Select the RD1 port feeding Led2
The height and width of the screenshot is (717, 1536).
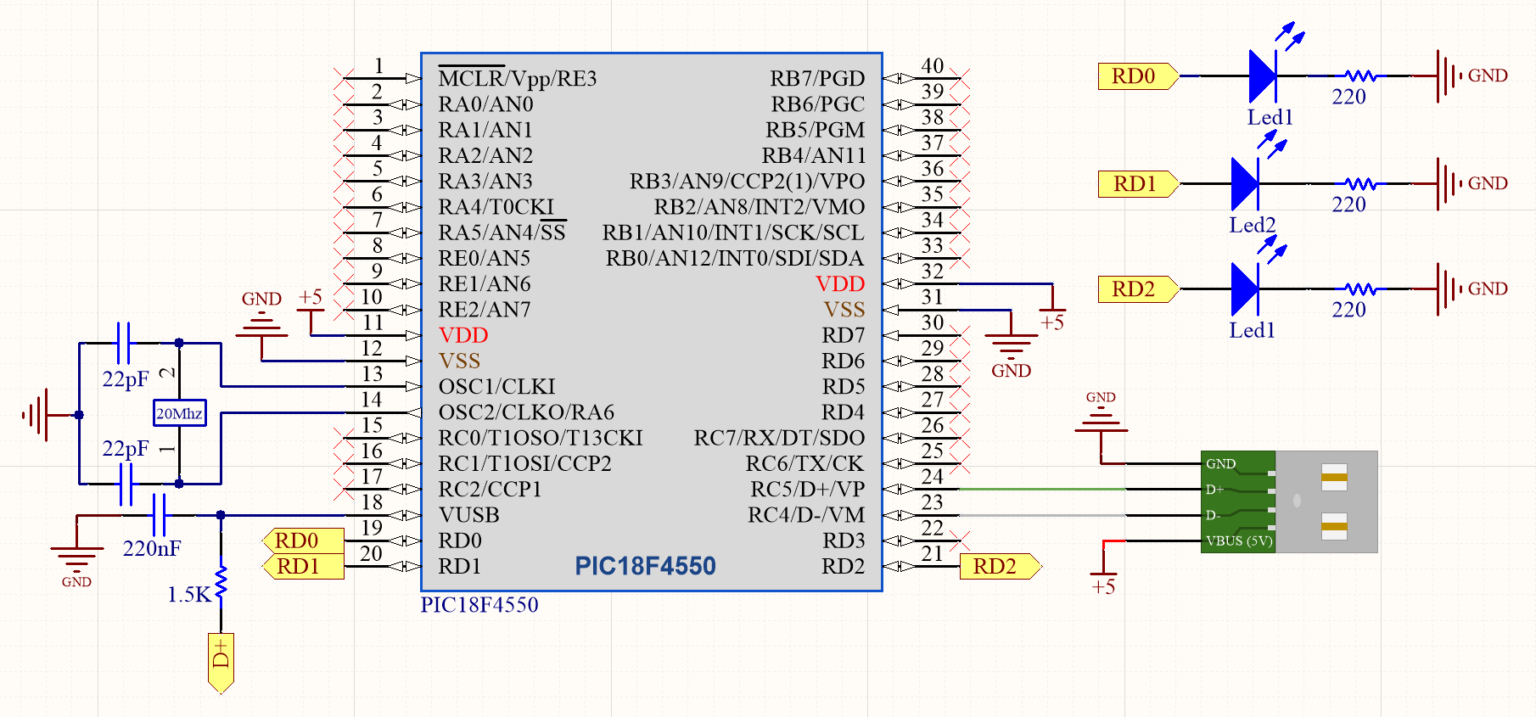pos(1138,184)
